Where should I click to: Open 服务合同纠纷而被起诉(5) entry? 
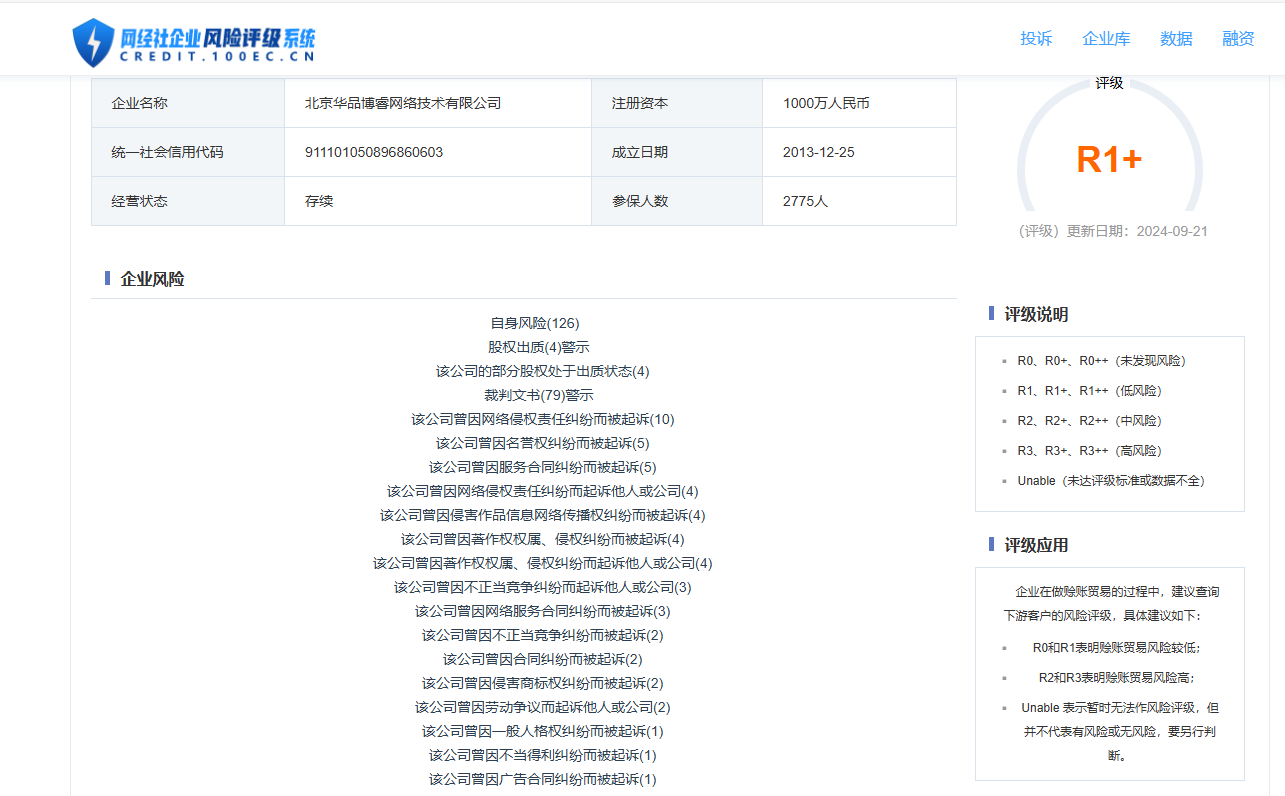(x=542, y=467)
